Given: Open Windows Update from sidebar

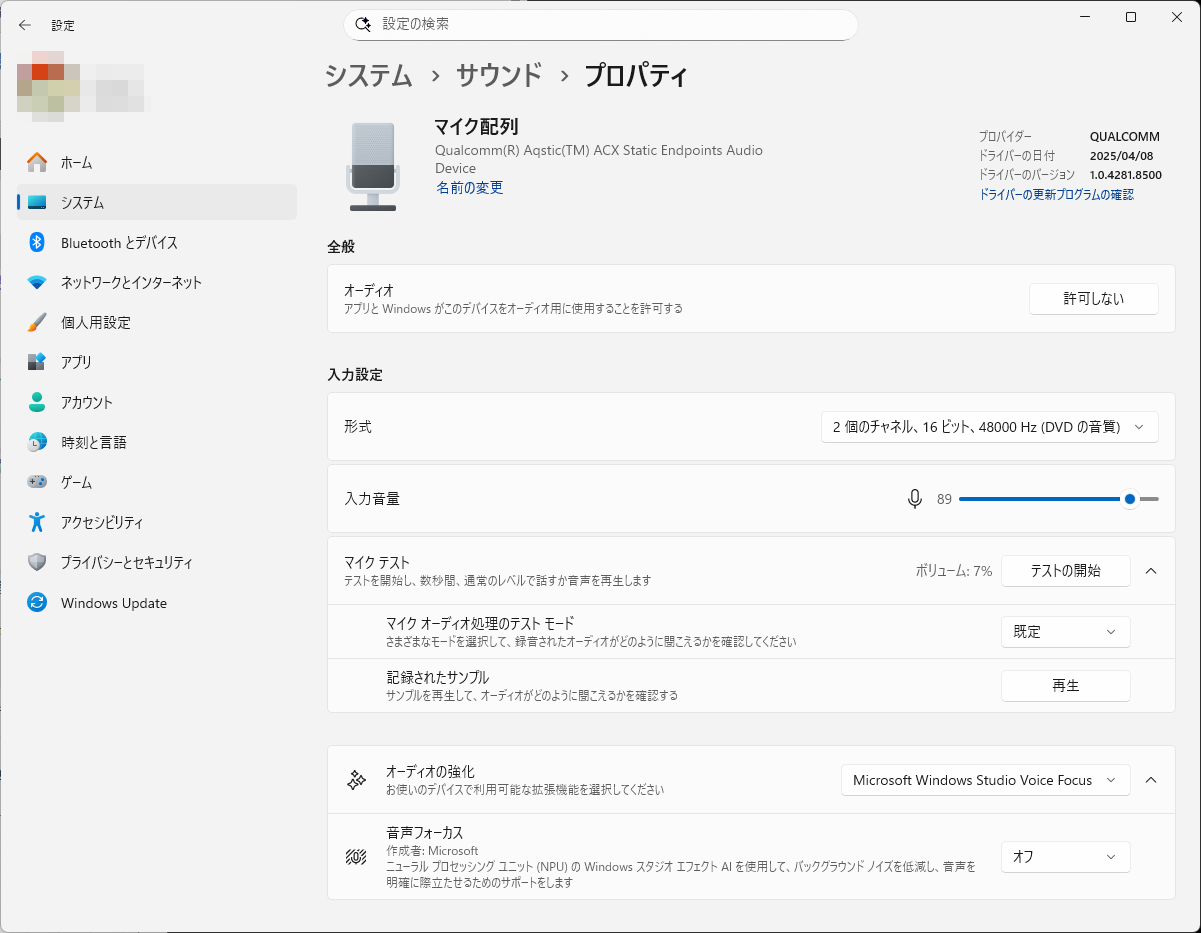Looking at the screenshot, I should coord(113,602).
